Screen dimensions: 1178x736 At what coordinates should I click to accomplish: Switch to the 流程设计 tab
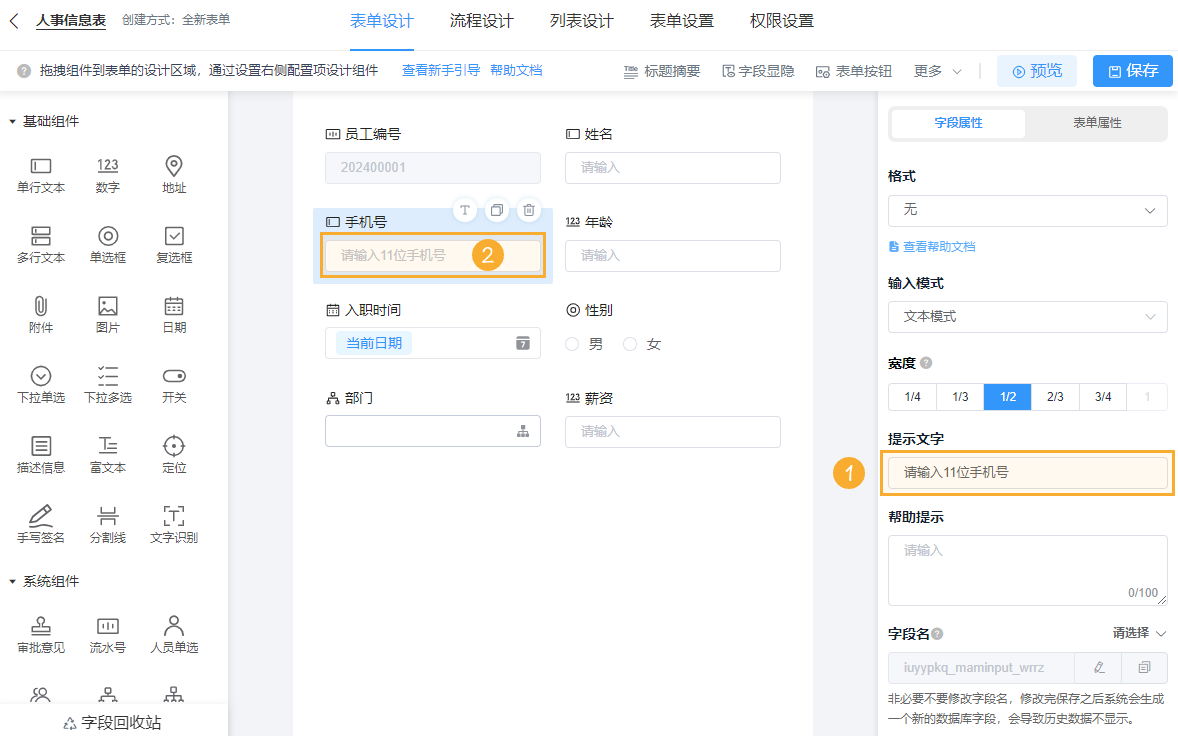pos(481,19)
